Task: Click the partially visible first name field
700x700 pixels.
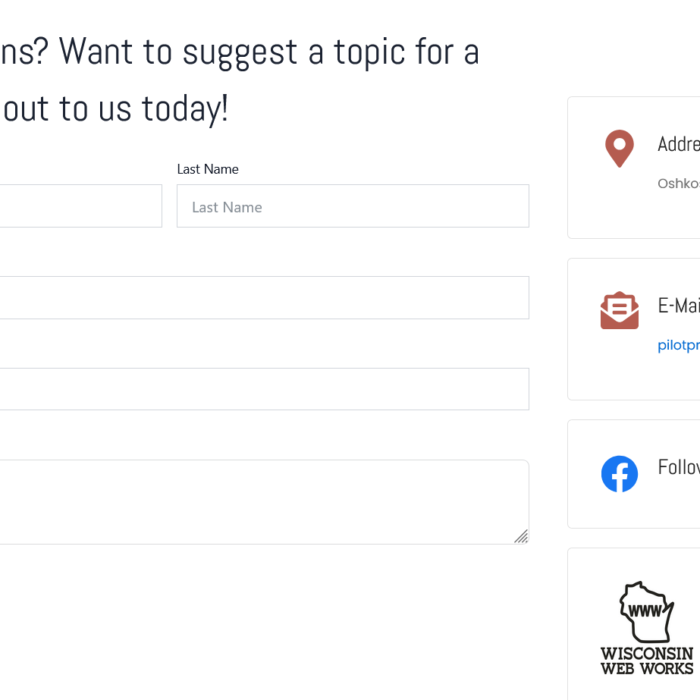Action: tap(81, 206)
